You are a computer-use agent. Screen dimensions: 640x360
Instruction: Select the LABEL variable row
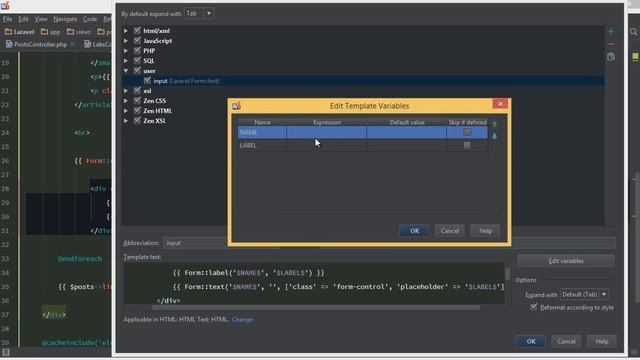point(362,145)
